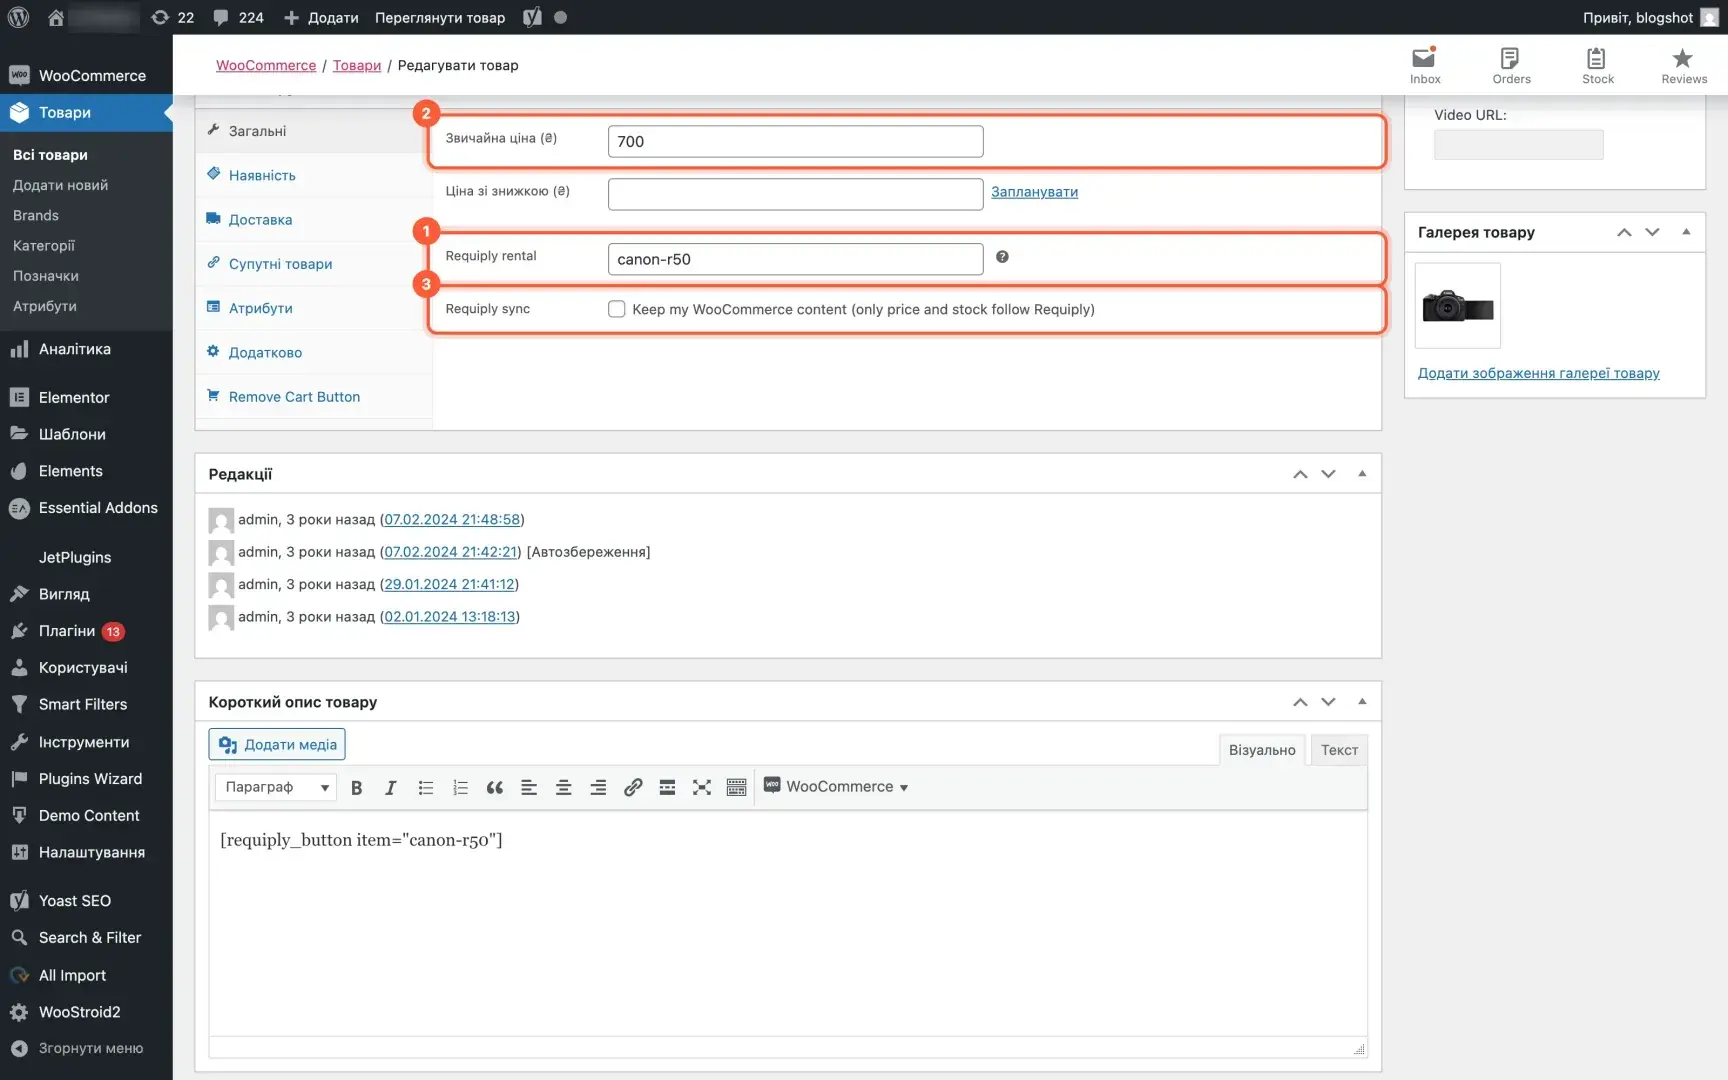Open the Orders activity panel
The width and height of the screenshot is (1728, 1080).
pyautogui.click(x=1511, y=65)
